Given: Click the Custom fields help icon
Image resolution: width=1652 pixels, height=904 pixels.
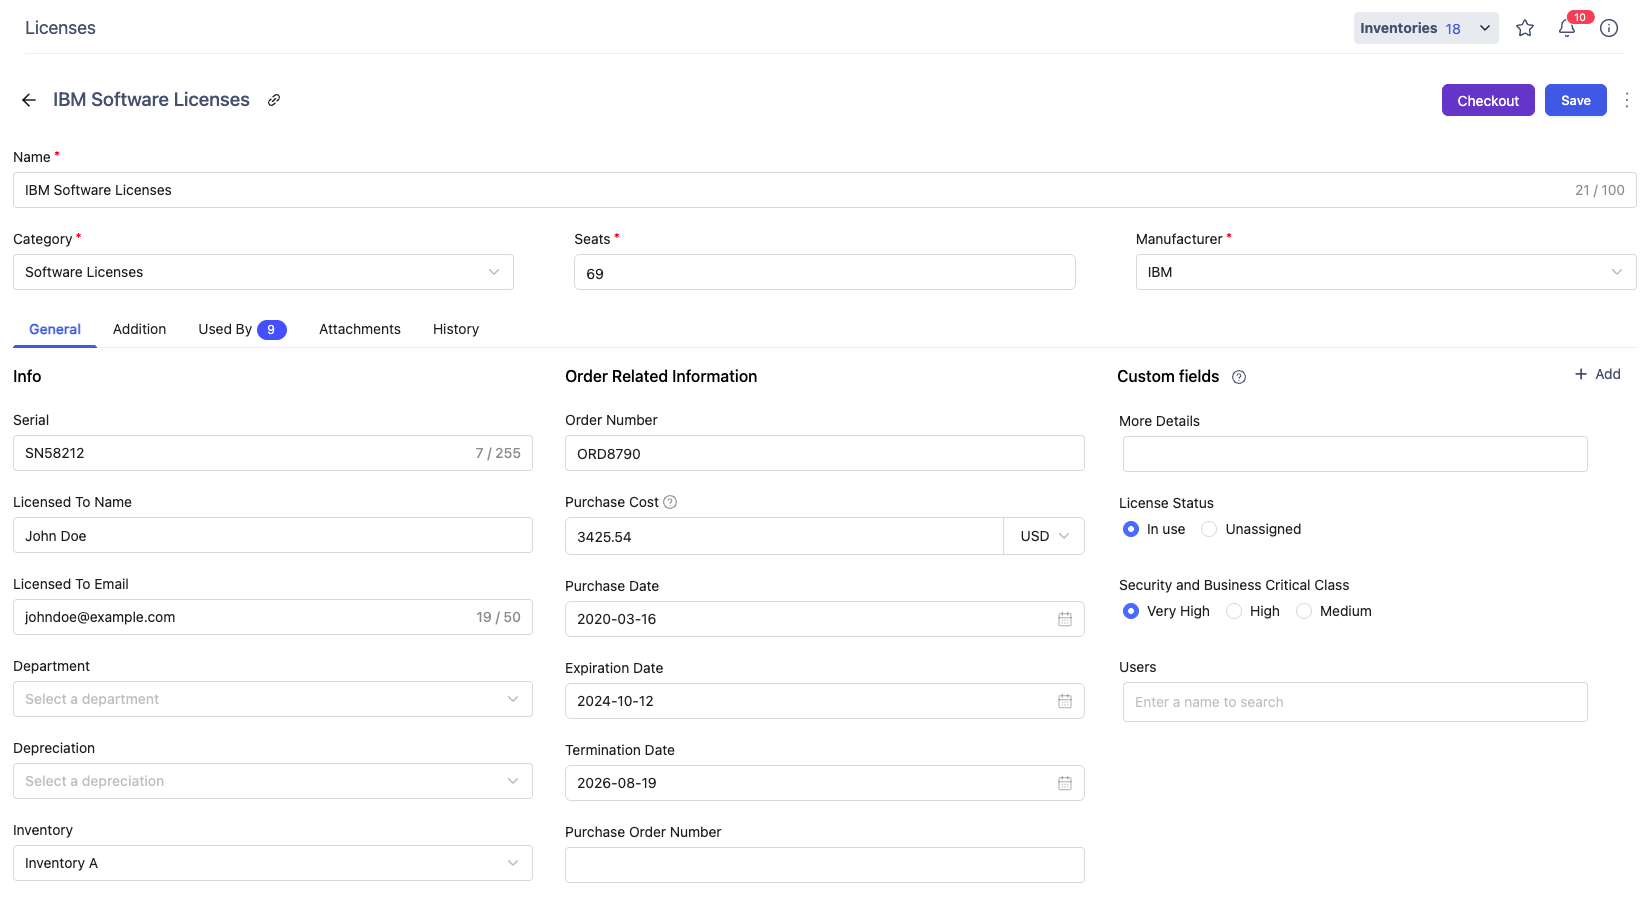Looking at the screenshot, I should [1239, 377].
